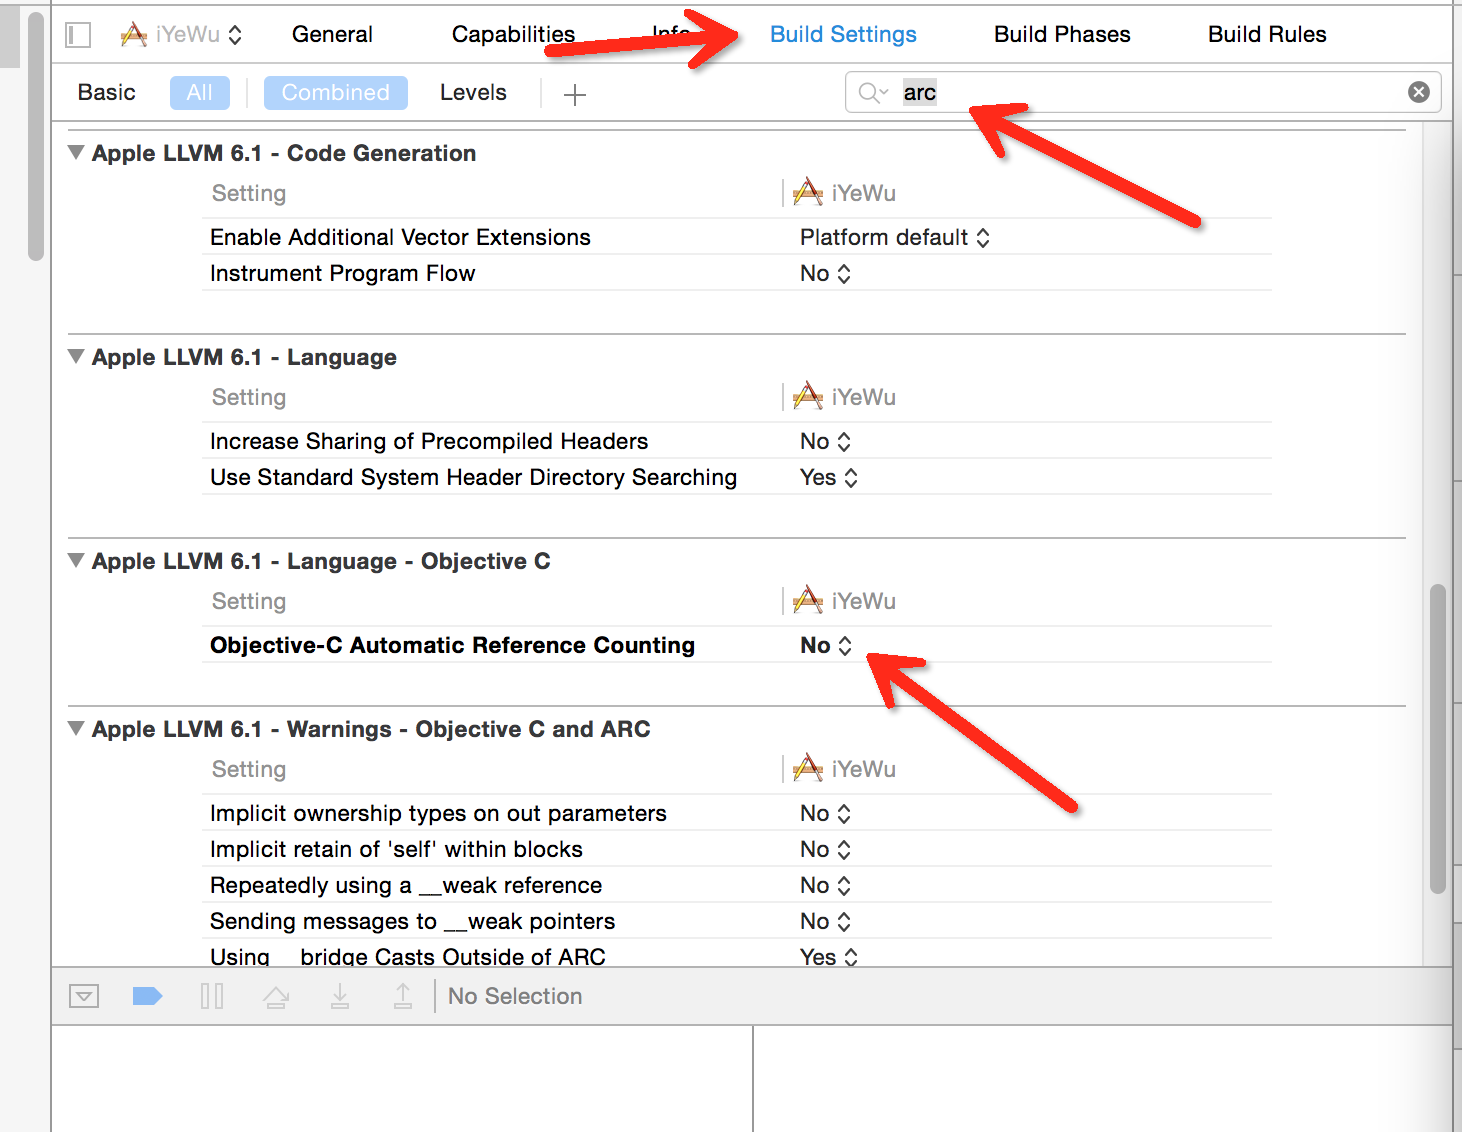Hide the debug area with the toggle icon
1462x1132 pixels.
pyautogui.click(x=84, y=996)
